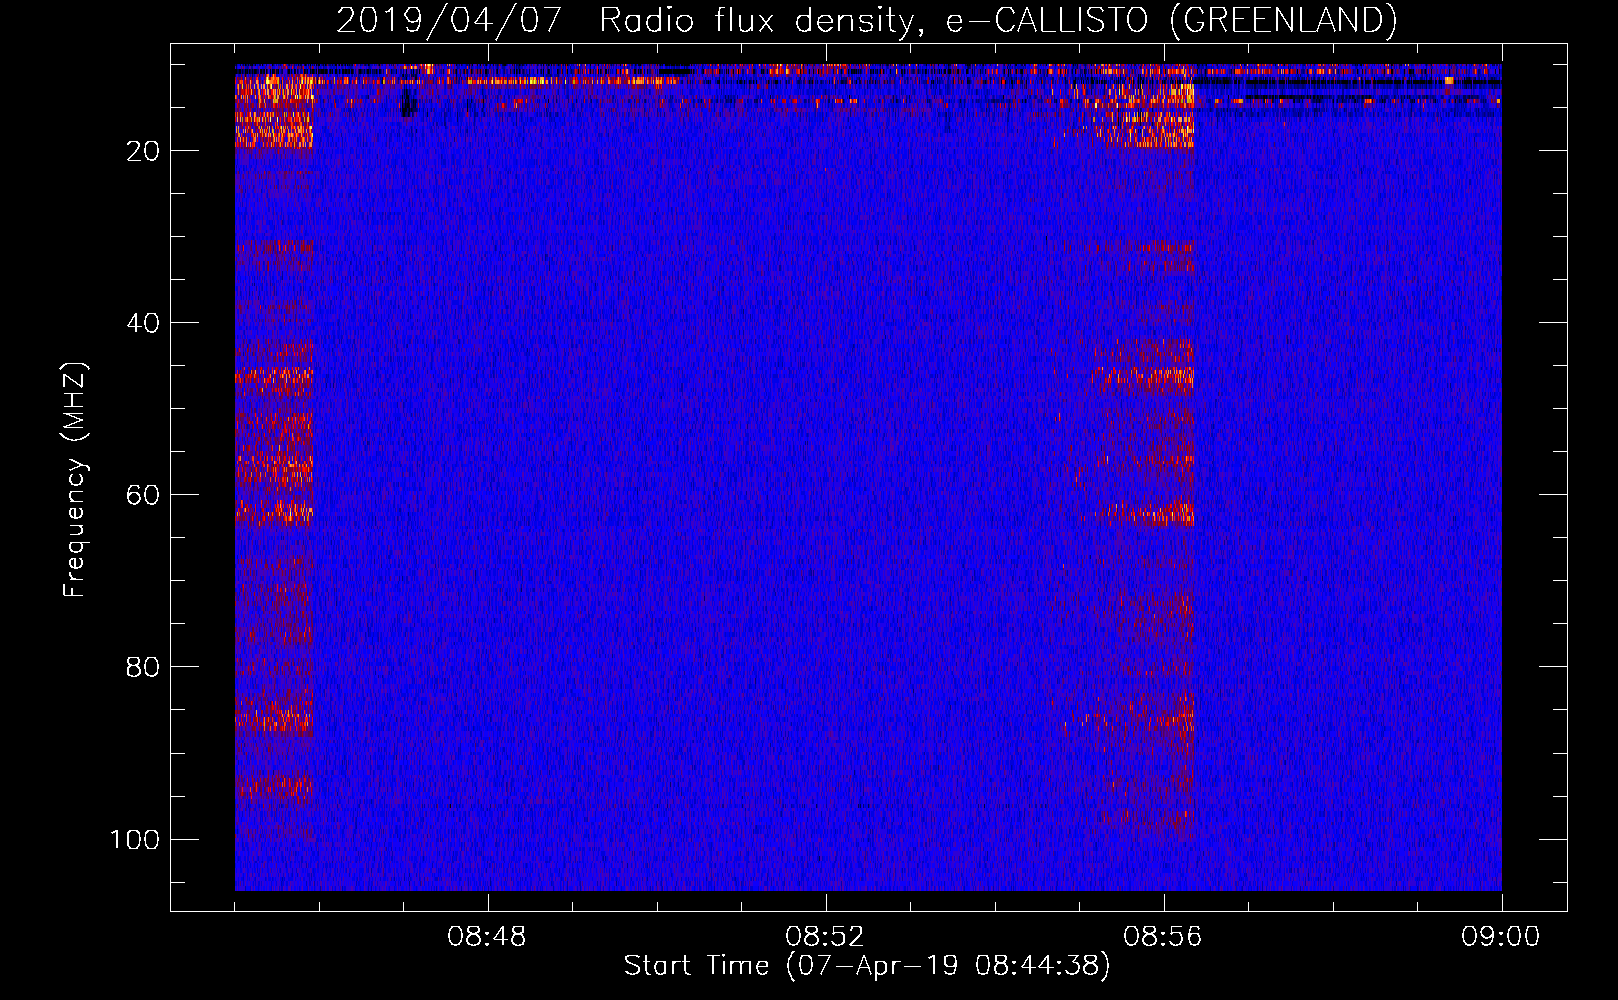Click the "Frequency (MHZ)" axis label

pos(75,480)
